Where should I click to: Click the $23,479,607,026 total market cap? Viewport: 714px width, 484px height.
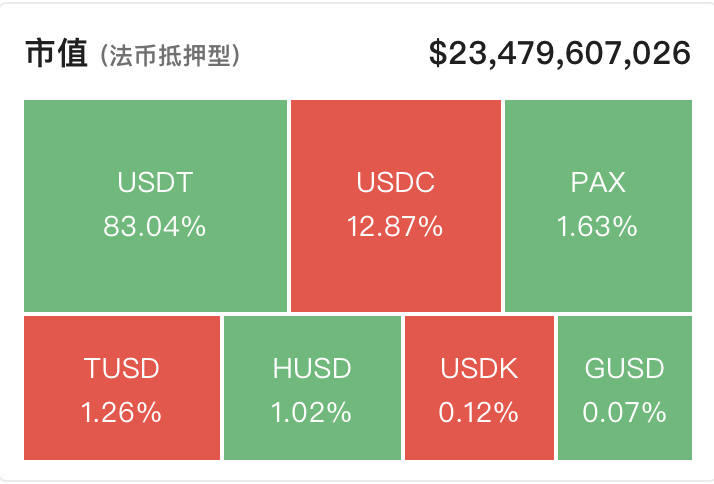click(560, 53)
